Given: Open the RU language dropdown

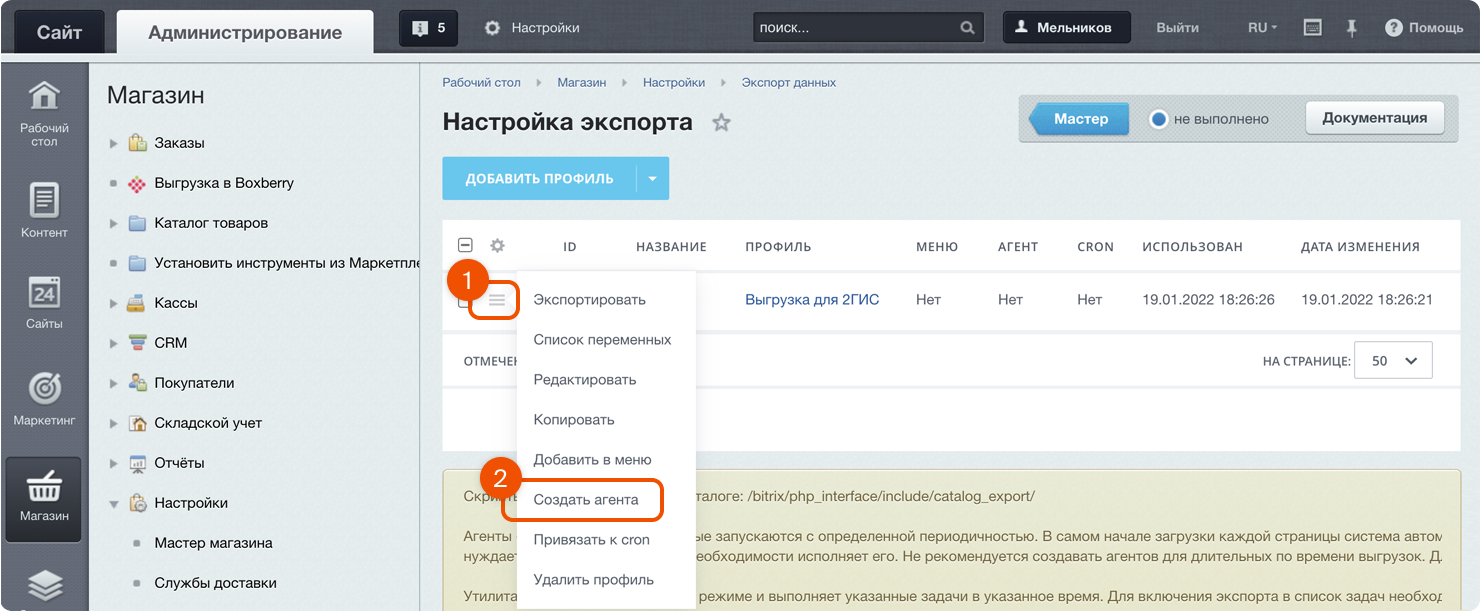Looking at the screenshot, I should tap(1262, 28).
